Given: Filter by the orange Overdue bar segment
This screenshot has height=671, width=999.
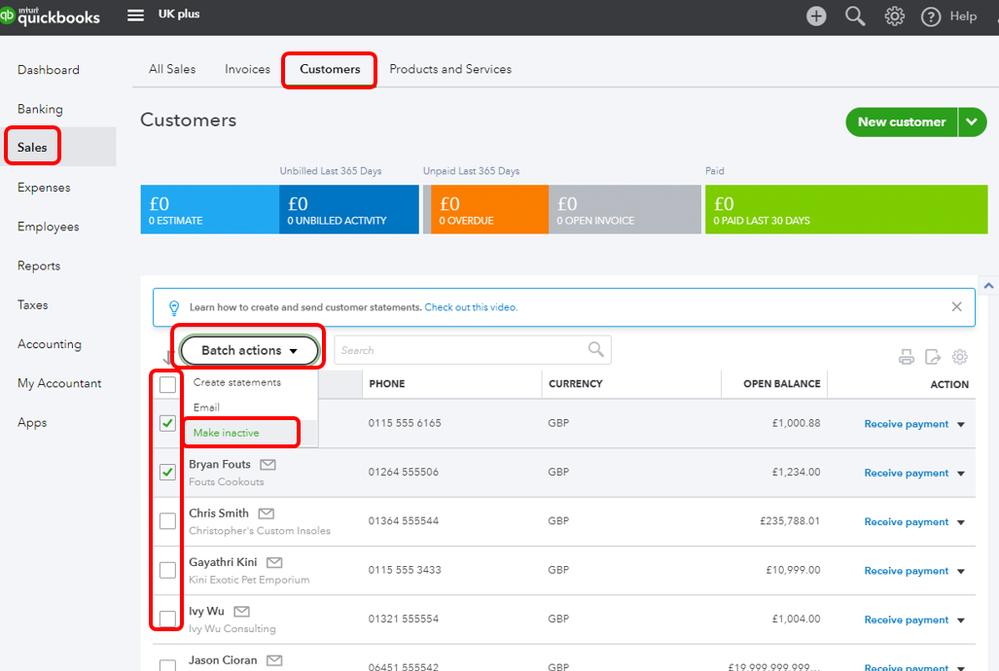Looking at the screenshot, I should pos(489,210).
